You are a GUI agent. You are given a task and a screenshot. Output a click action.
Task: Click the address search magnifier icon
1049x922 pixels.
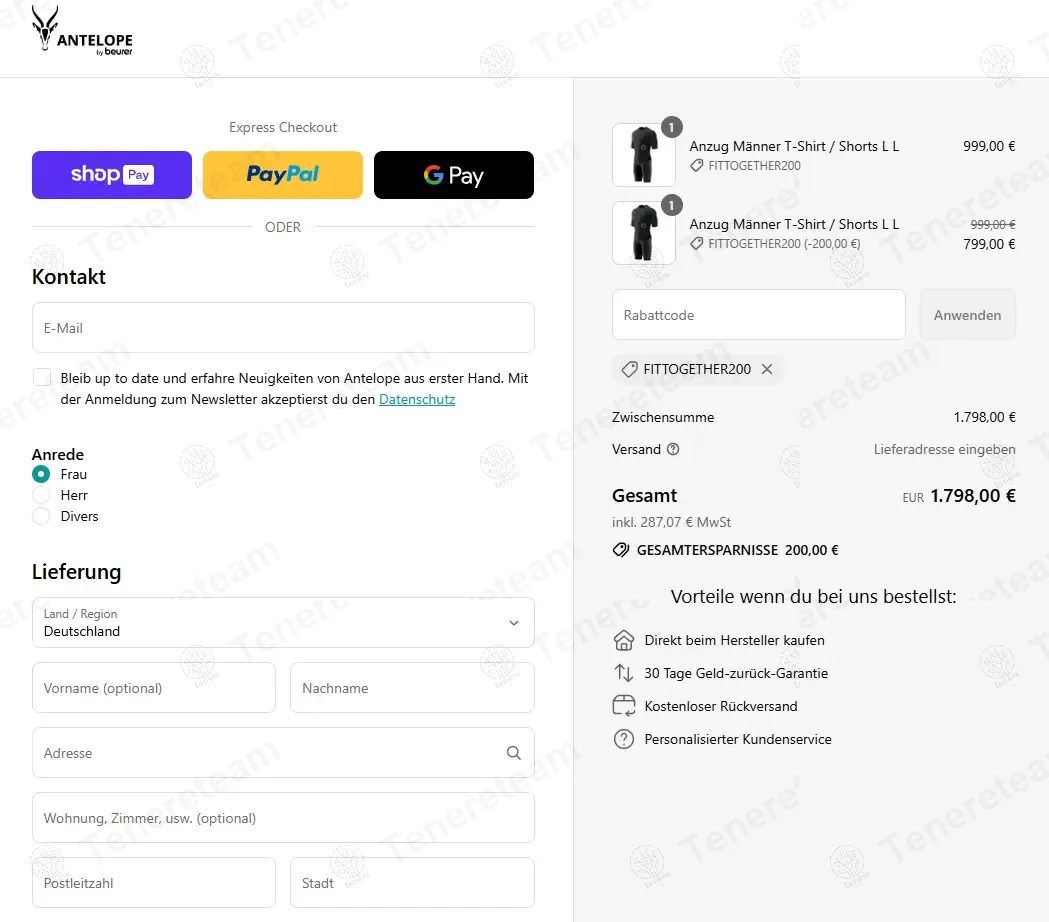513,753
